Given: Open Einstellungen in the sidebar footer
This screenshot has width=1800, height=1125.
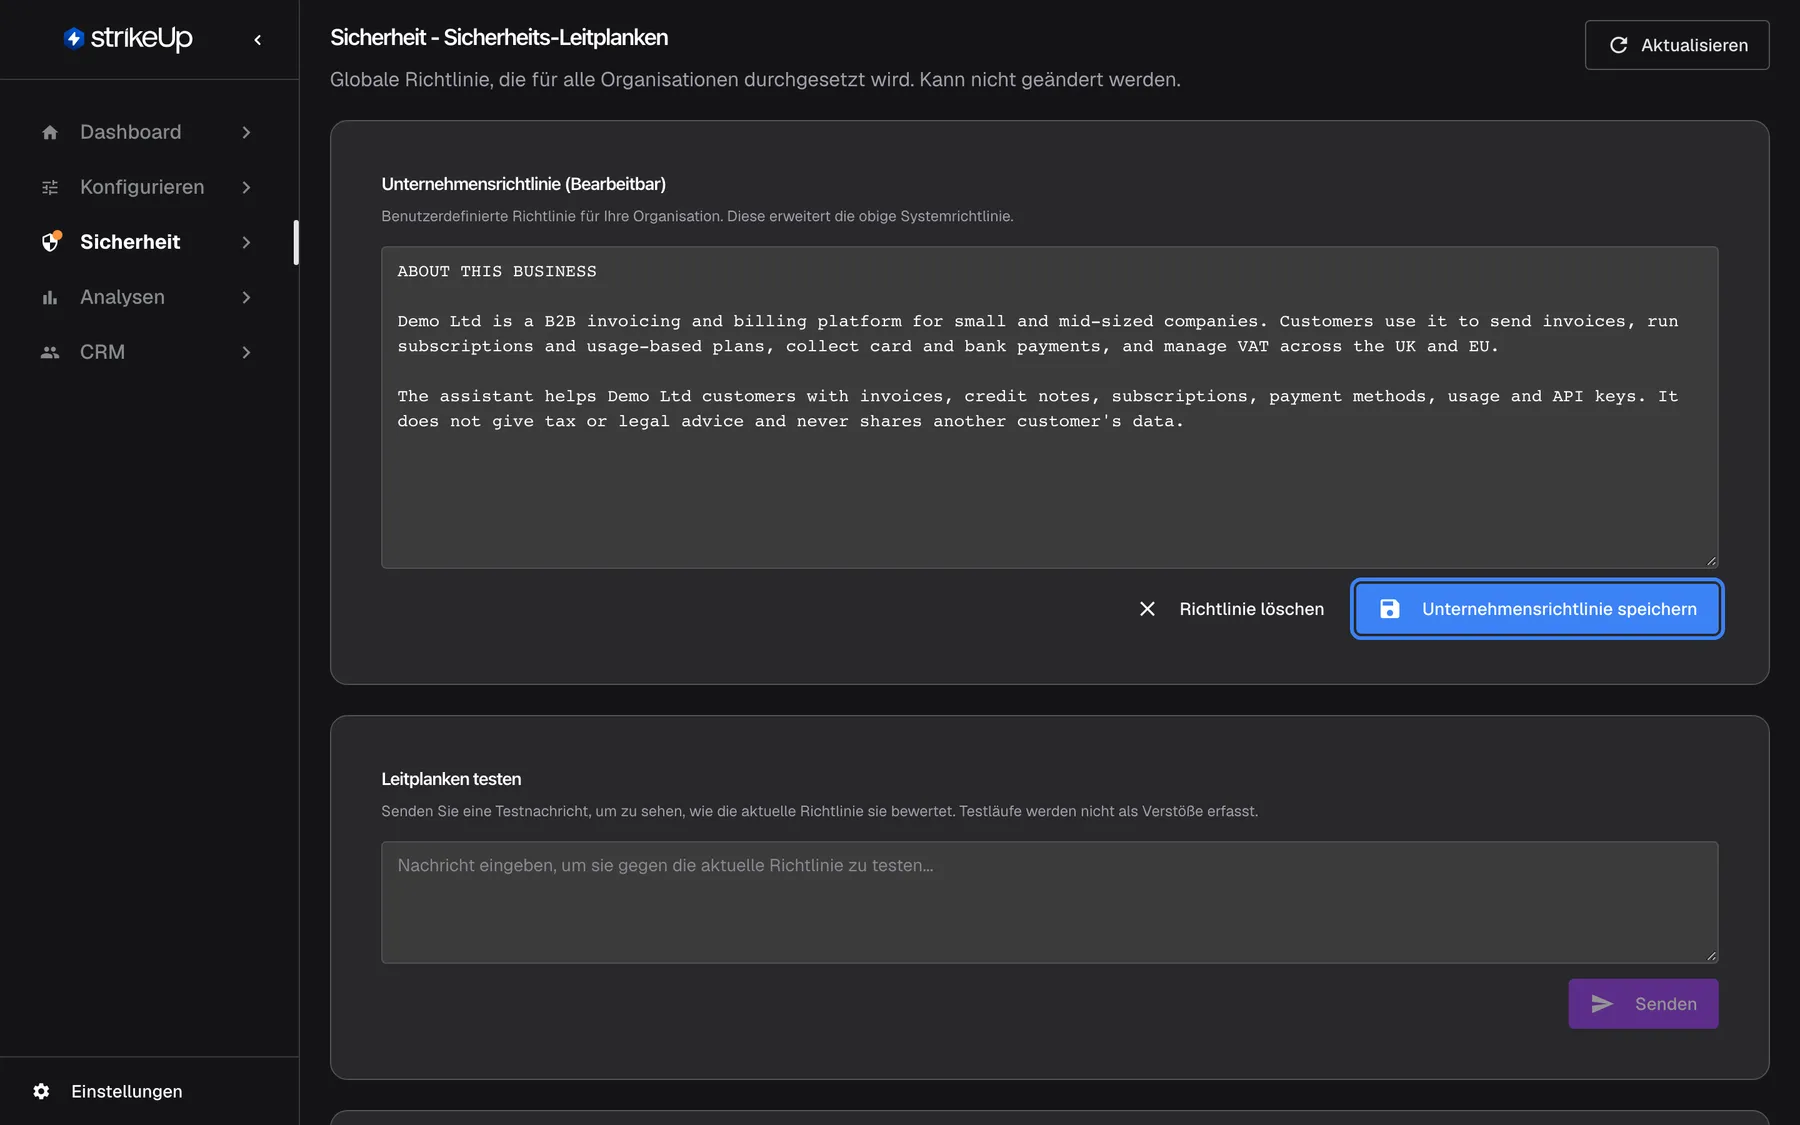Looking at the screenshot, I should click(x=108, y=1091).
